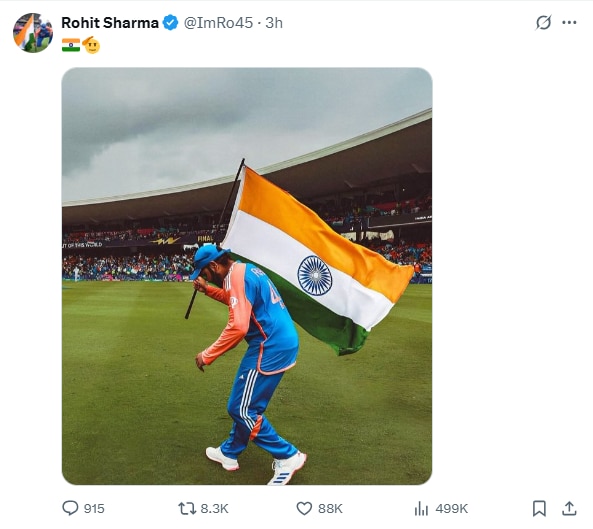Toggle the bookmark icon on the post

(539, 508)
